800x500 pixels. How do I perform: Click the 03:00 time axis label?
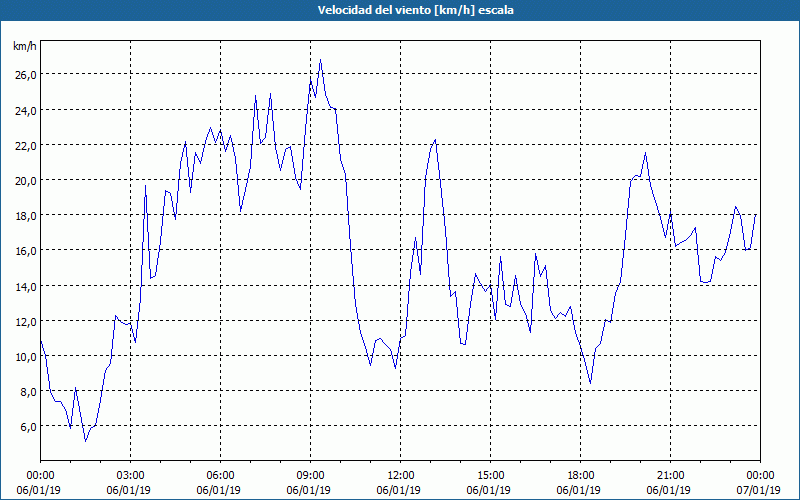tap(130, 476)
